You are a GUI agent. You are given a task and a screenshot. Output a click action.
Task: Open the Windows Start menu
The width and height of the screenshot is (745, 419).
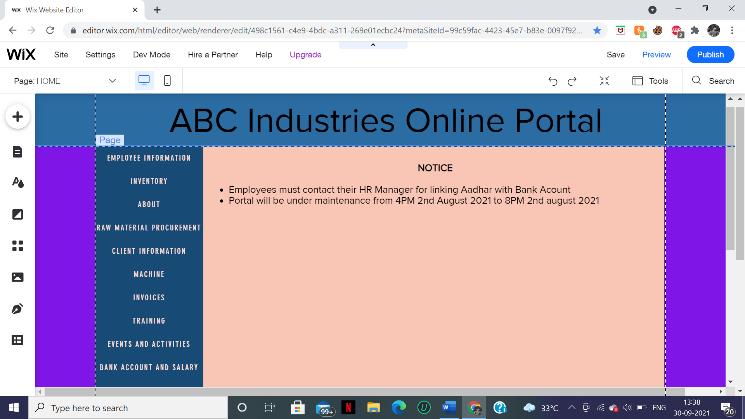pos(14,408)
